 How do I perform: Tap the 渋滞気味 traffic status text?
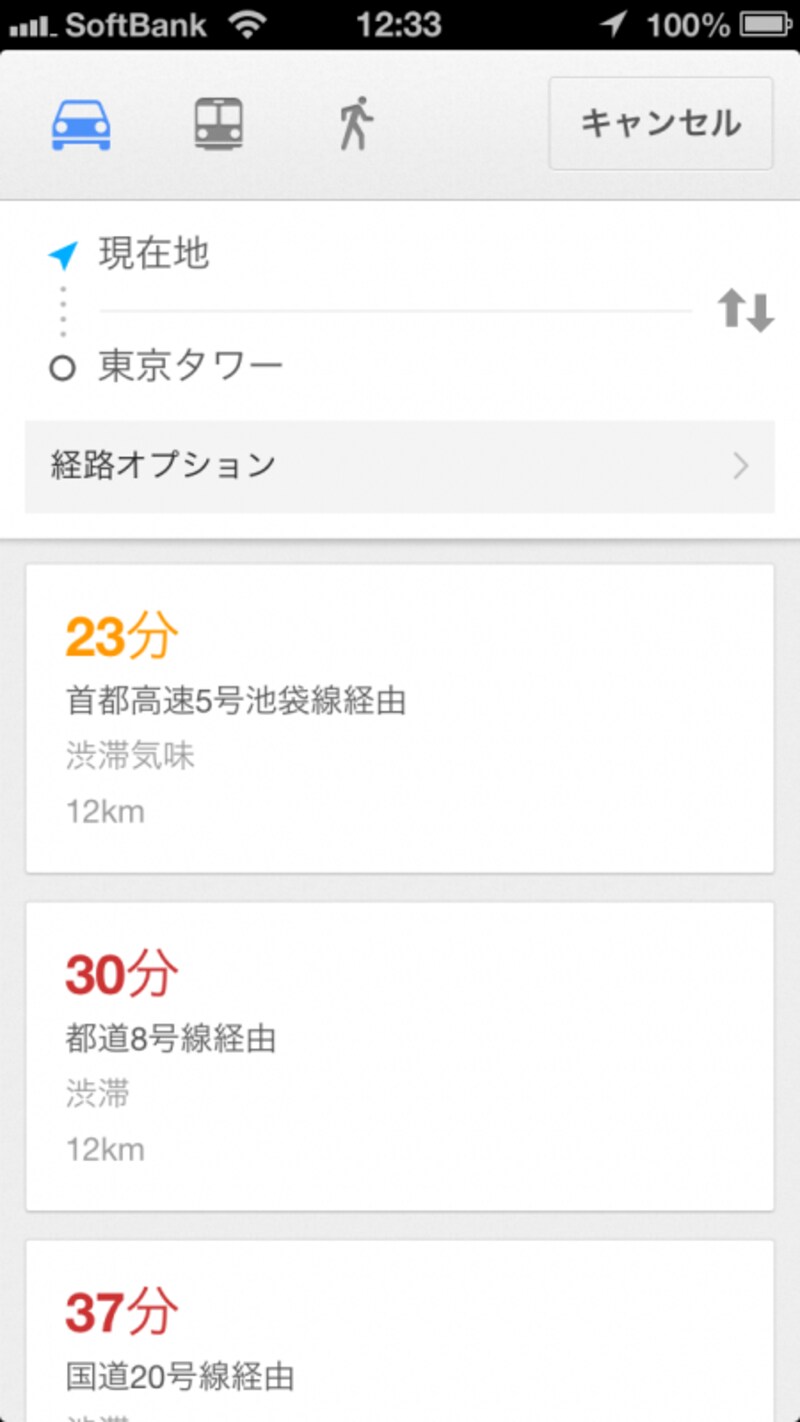coord(130,757)
